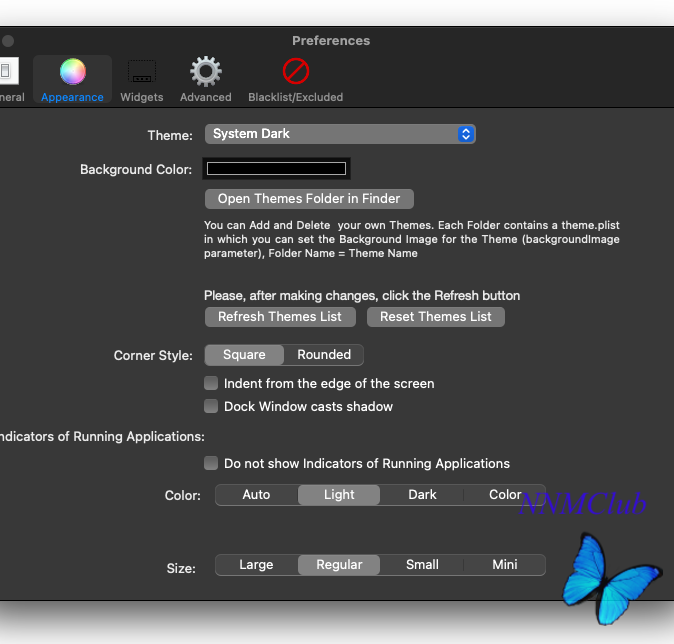Choose Regular indicator size

point(339,564)
